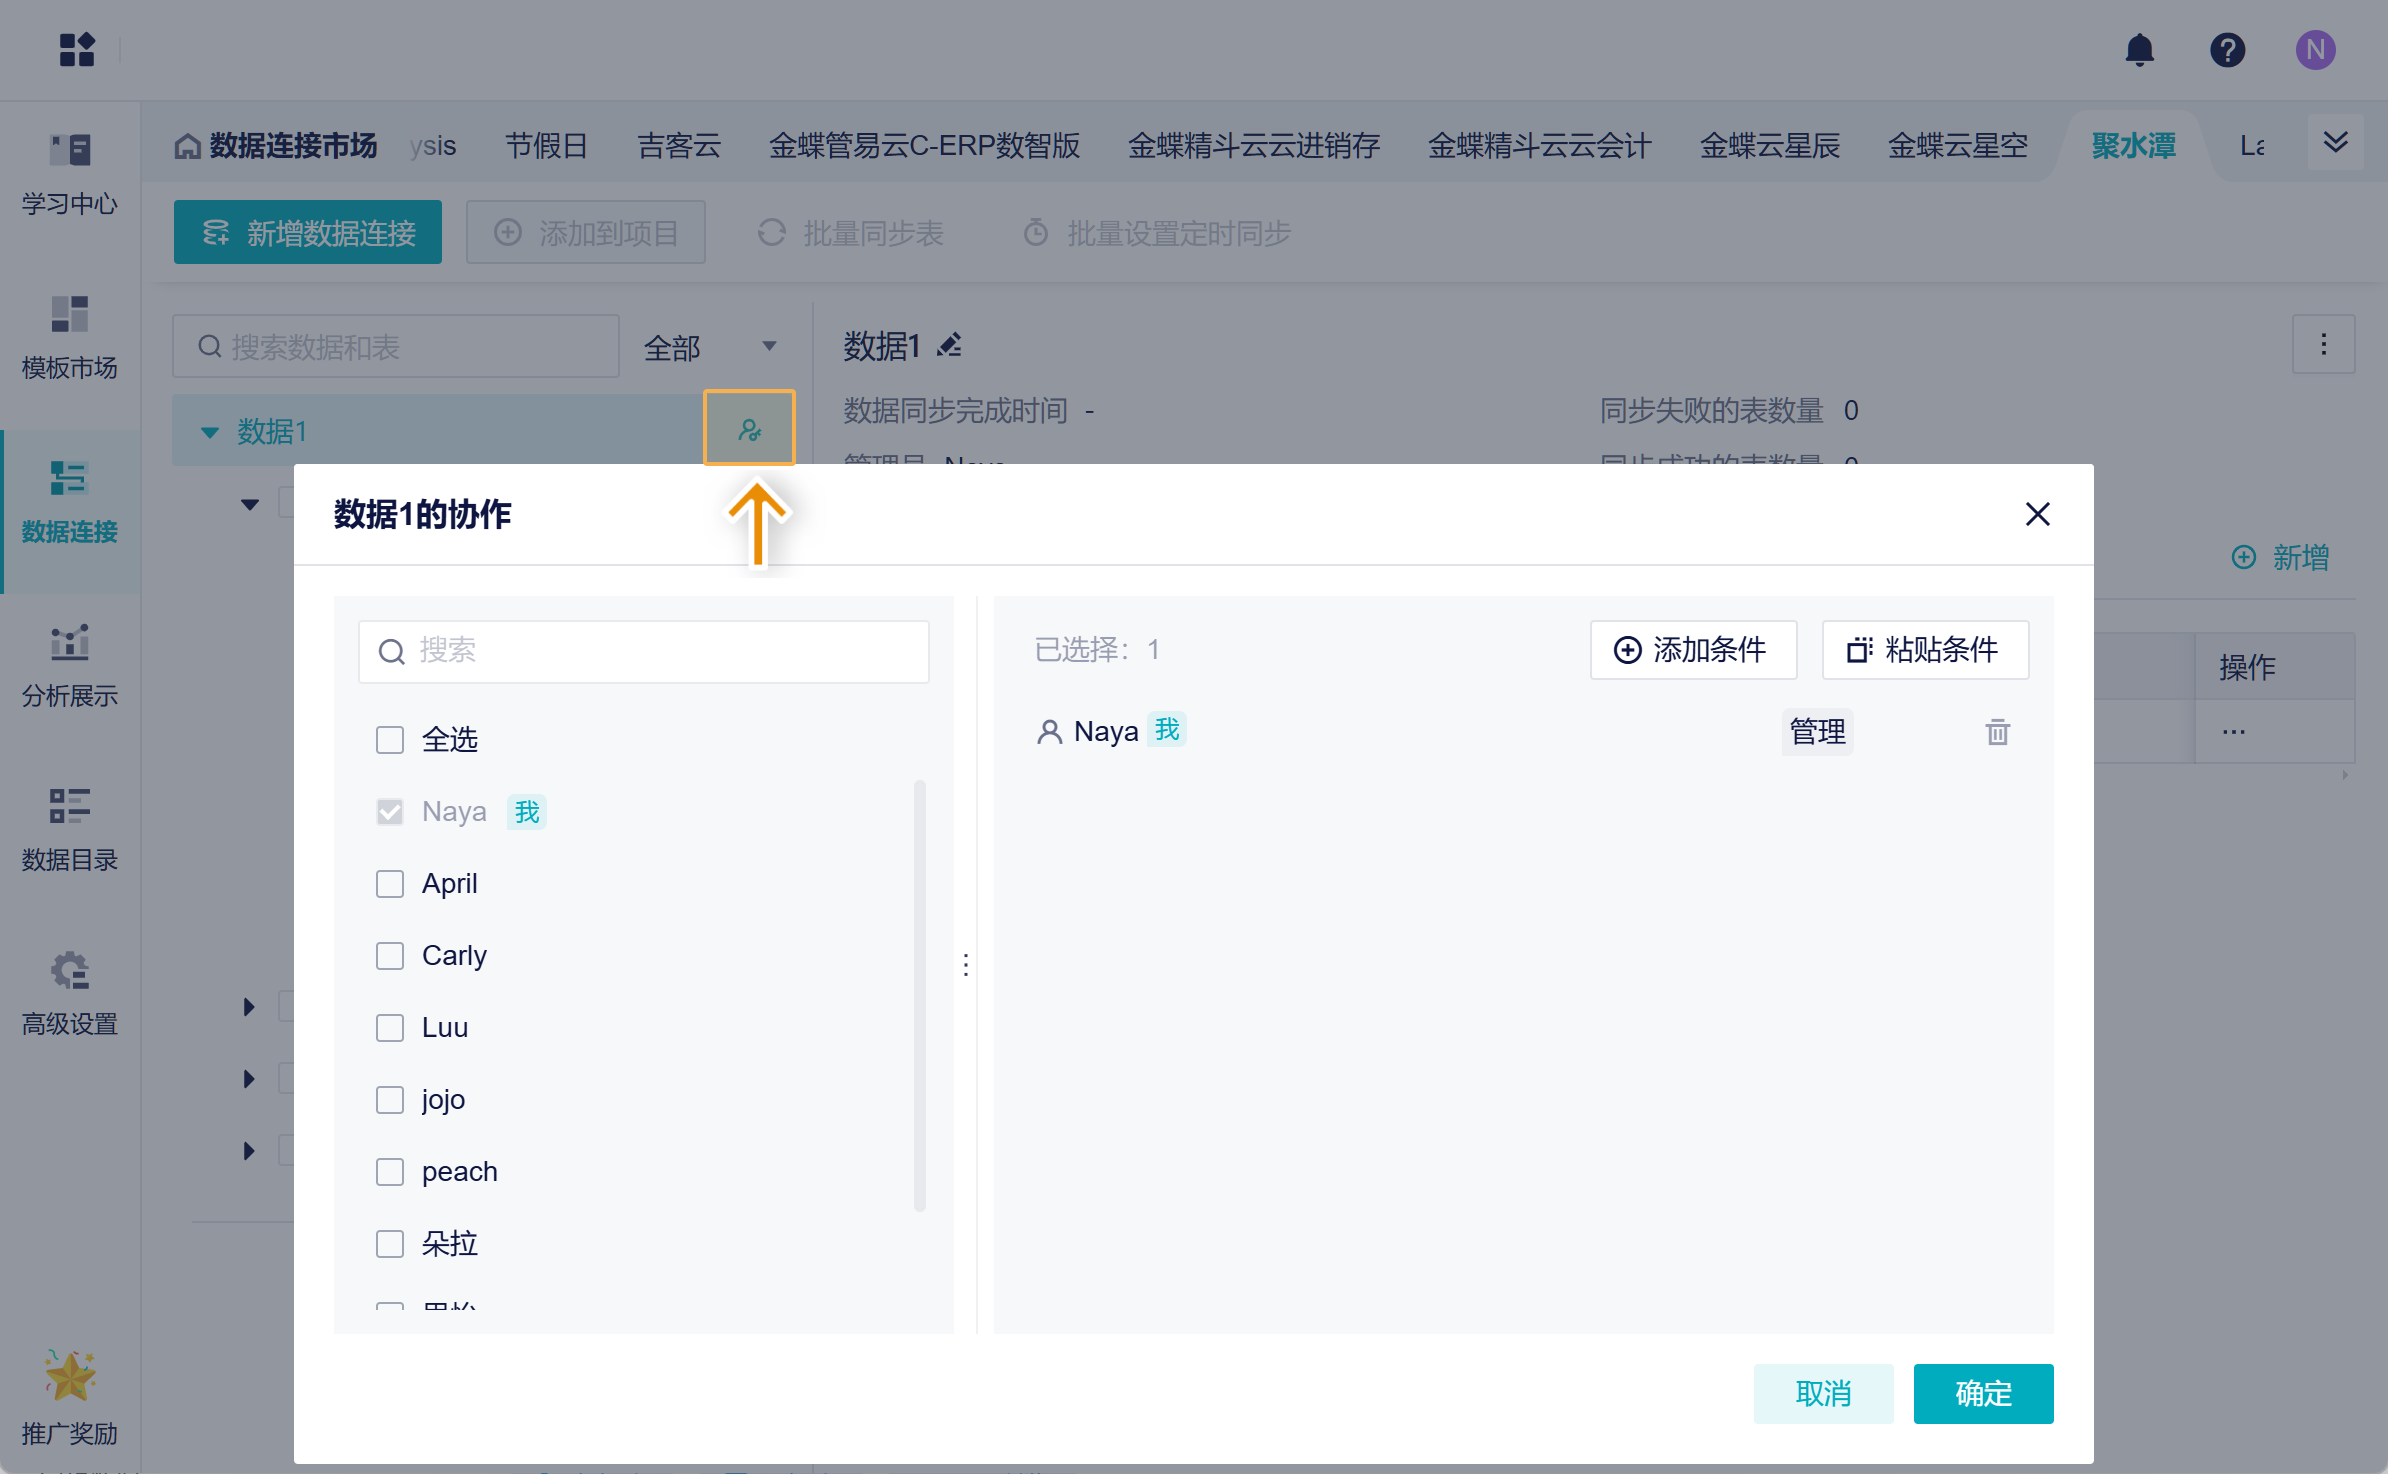Open the vertical three-dot more menu
The height and width of the screenshot is (1474, 2388).
pyautogui.click(x=2323, y=345)
